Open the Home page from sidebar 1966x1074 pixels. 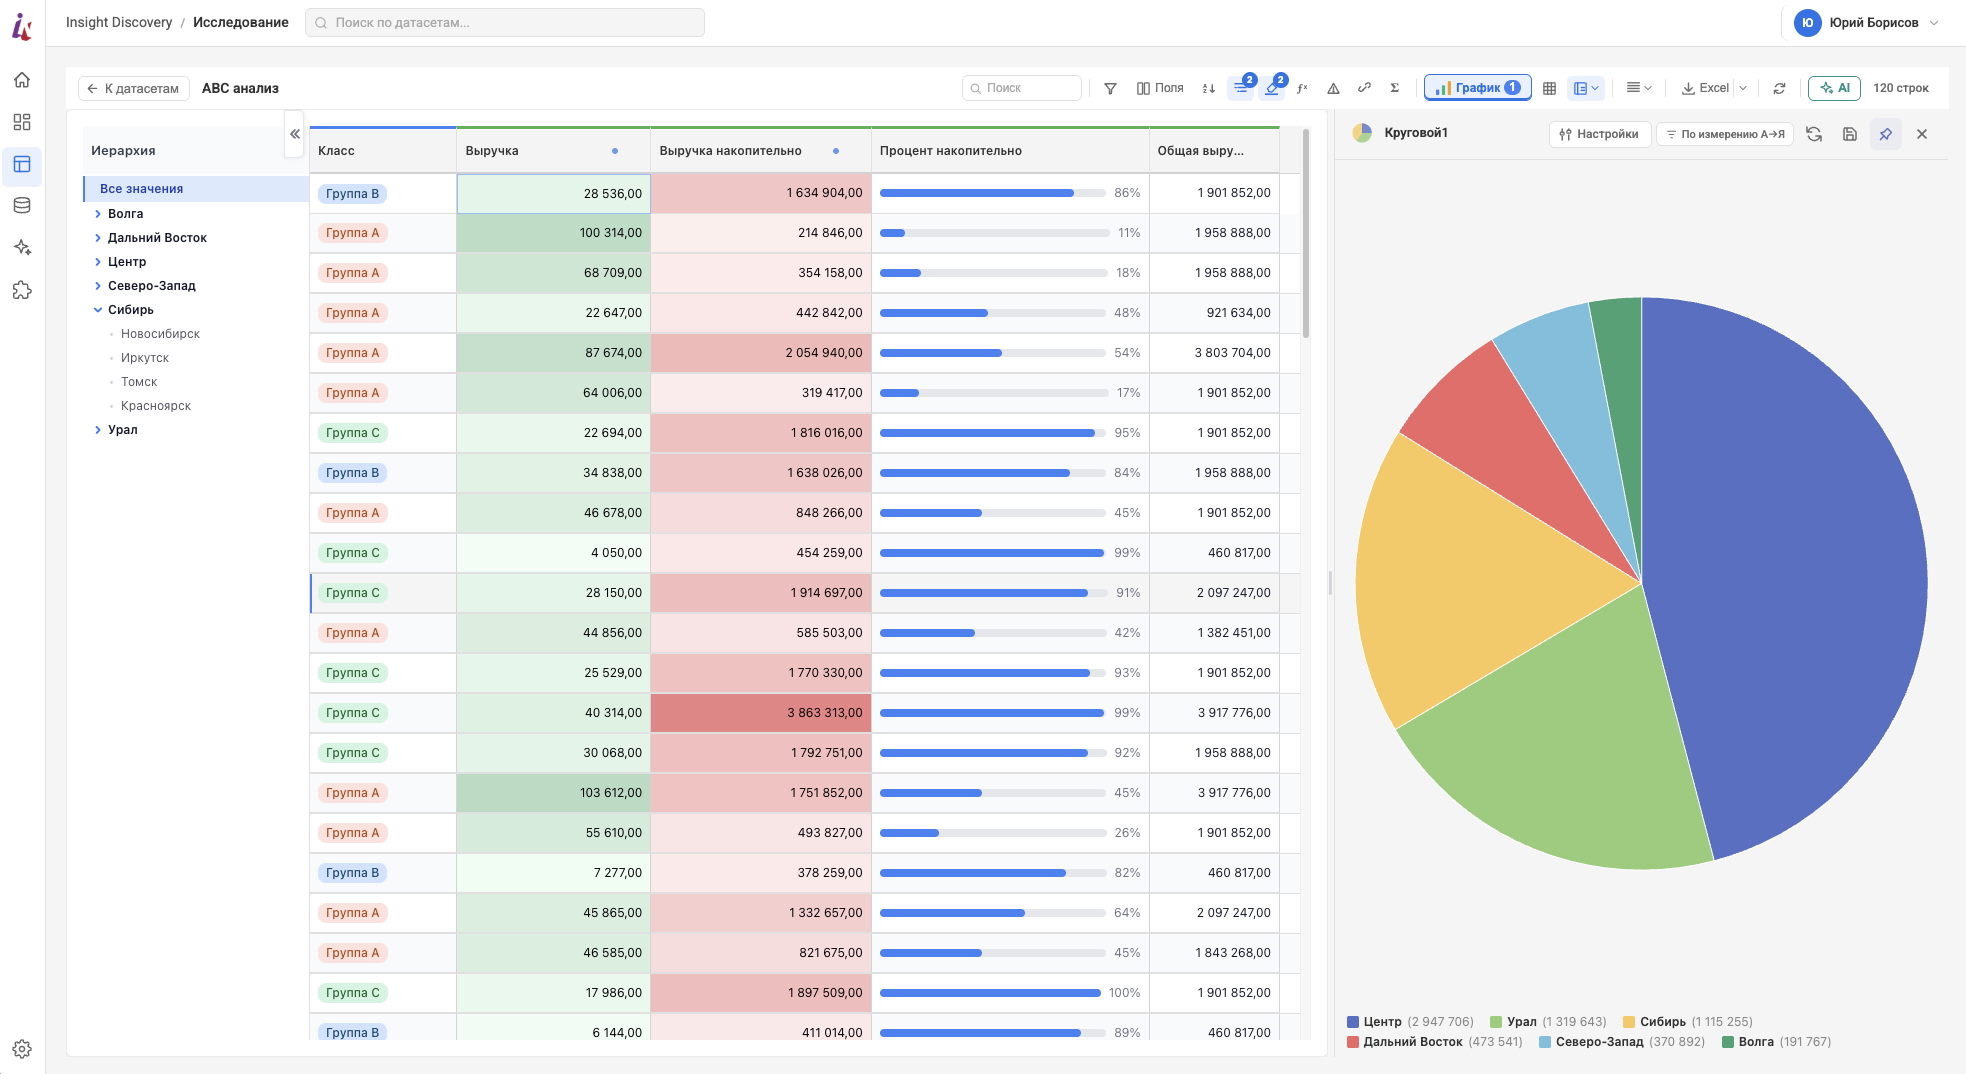[22, 80]
